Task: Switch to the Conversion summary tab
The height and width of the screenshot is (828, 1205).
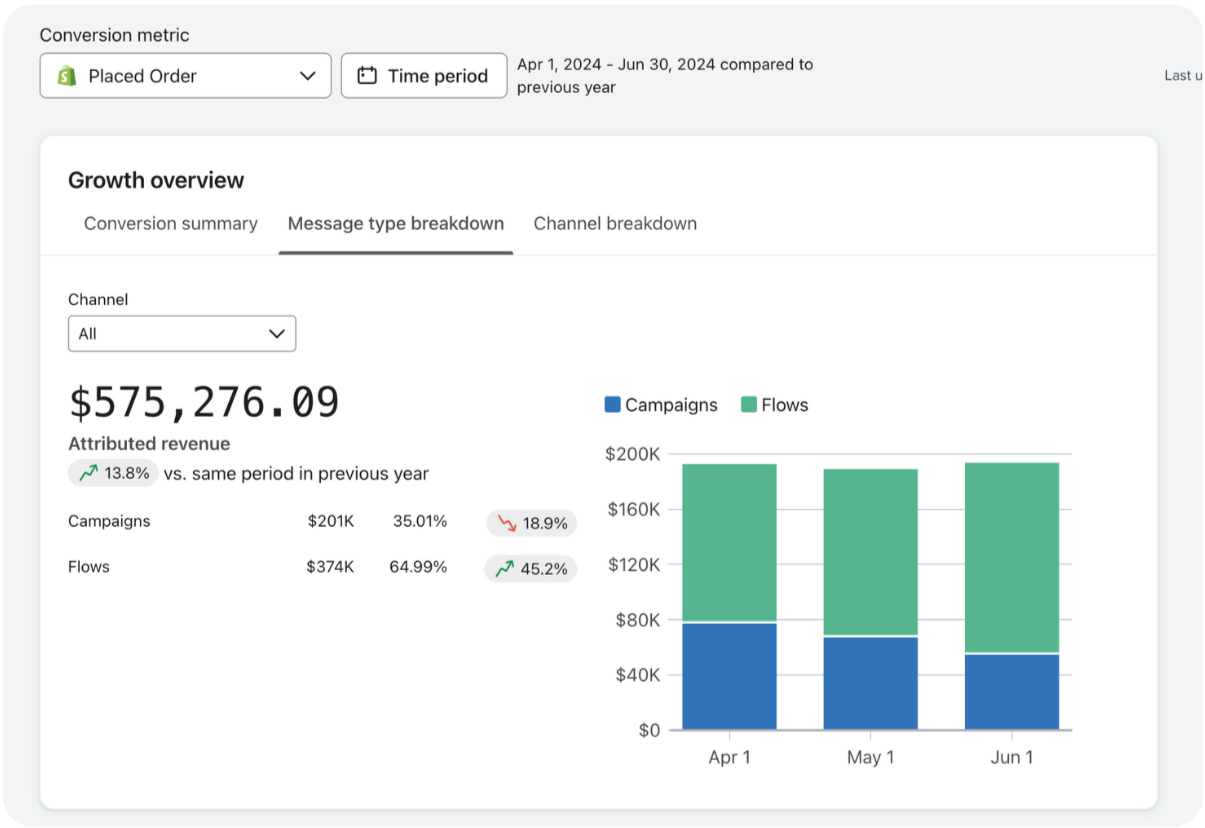Action: pyautogui.click(x=170, y=224)
